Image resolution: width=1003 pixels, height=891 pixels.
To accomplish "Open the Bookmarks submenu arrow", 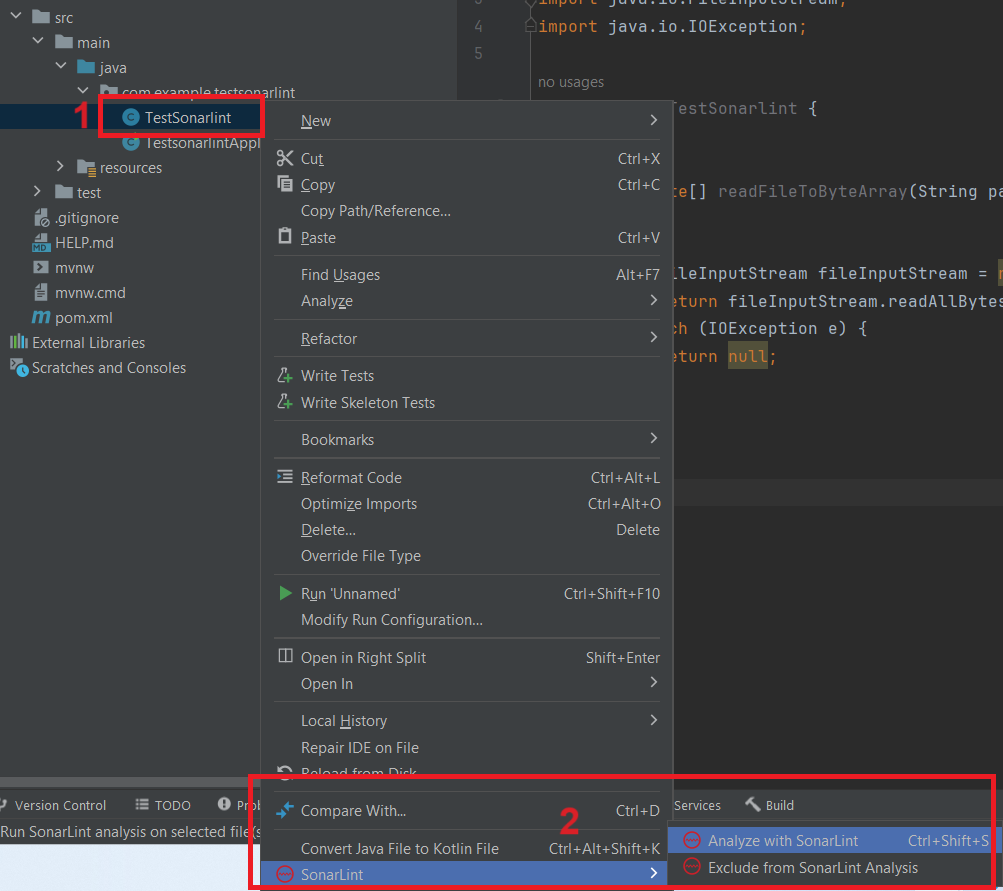I will (x=653, y=438).
